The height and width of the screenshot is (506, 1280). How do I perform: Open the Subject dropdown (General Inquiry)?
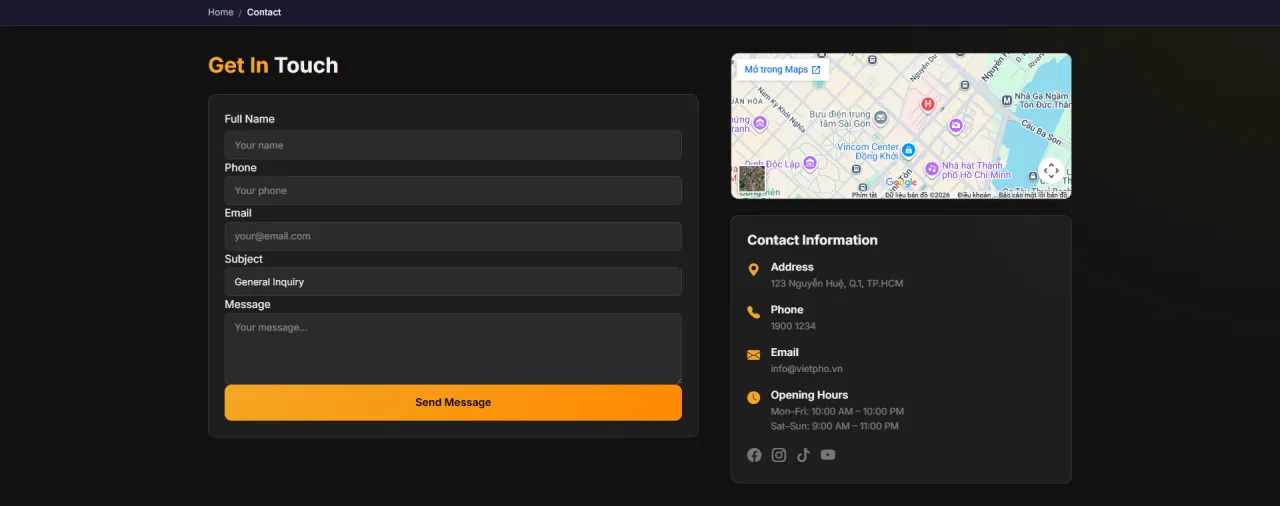[453, 281]
